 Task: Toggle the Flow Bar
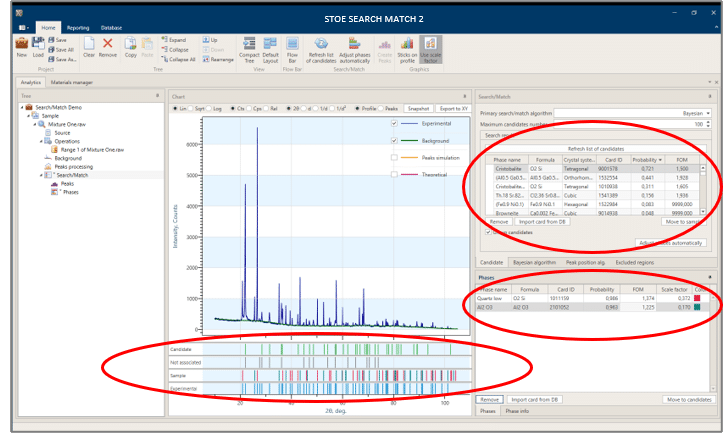[292, 50]
